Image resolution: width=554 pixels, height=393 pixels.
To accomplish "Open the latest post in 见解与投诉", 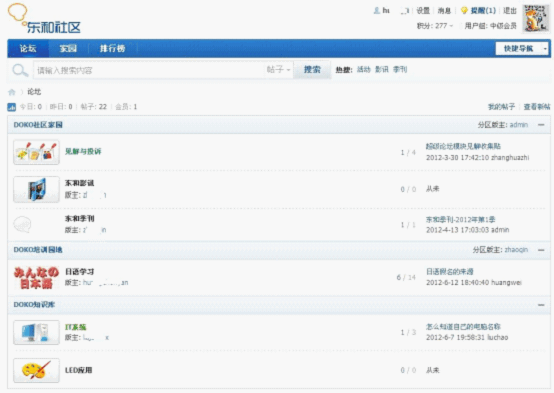I will point(463,146).
